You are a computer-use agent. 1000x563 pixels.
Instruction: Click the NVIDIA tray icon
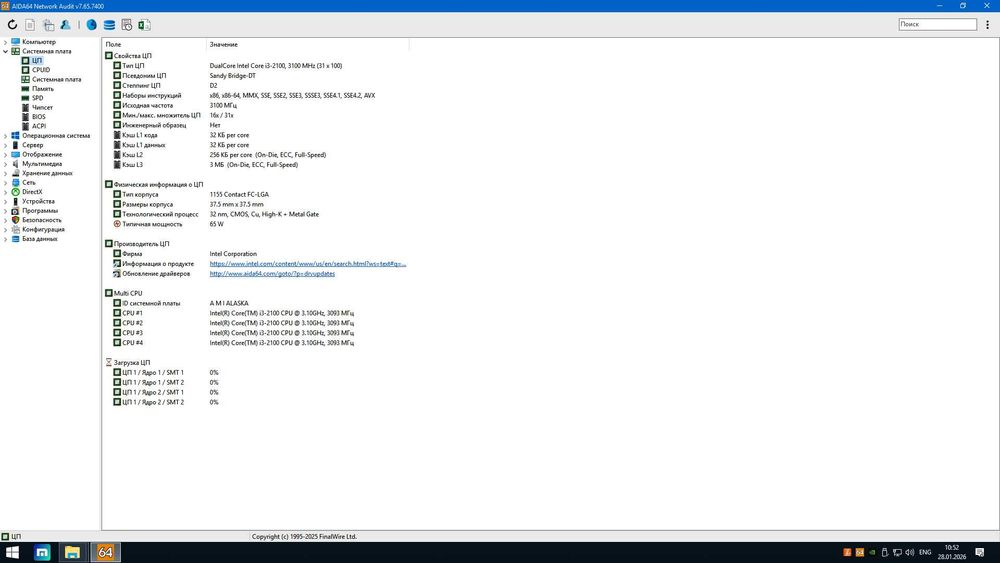coord(872,552)
